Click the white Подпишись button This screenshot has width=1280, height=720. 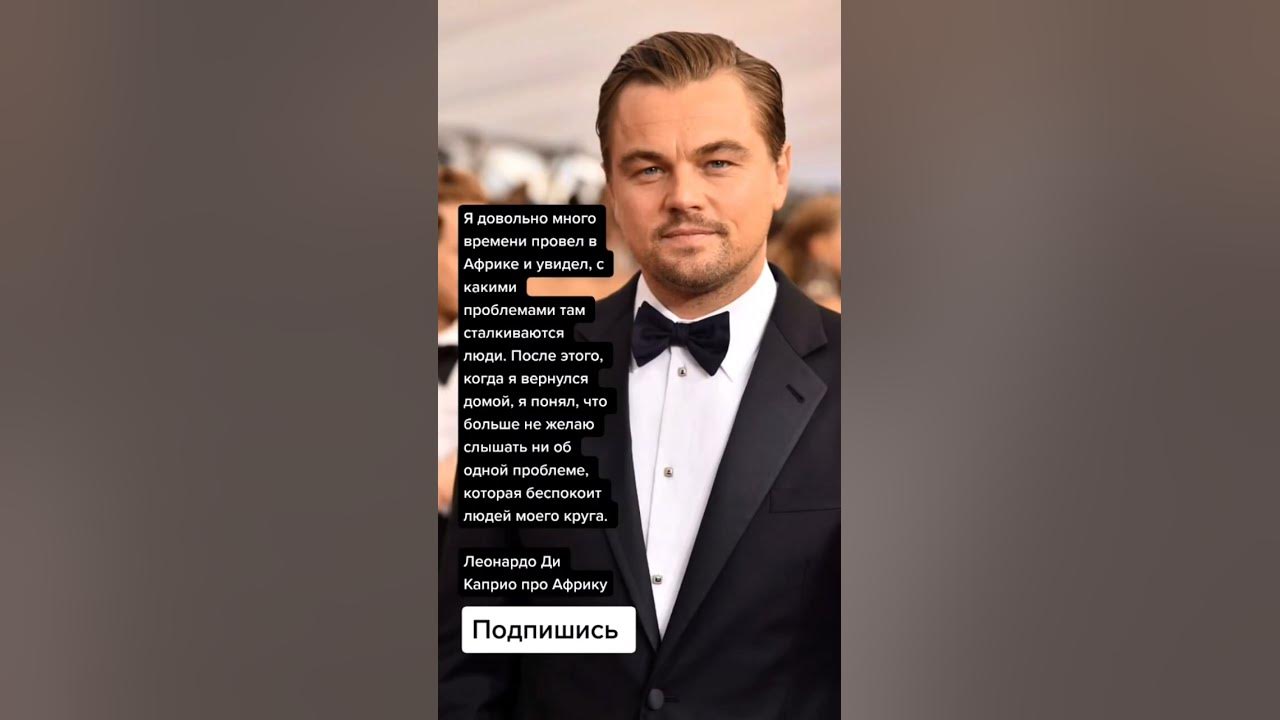point(548,630)
